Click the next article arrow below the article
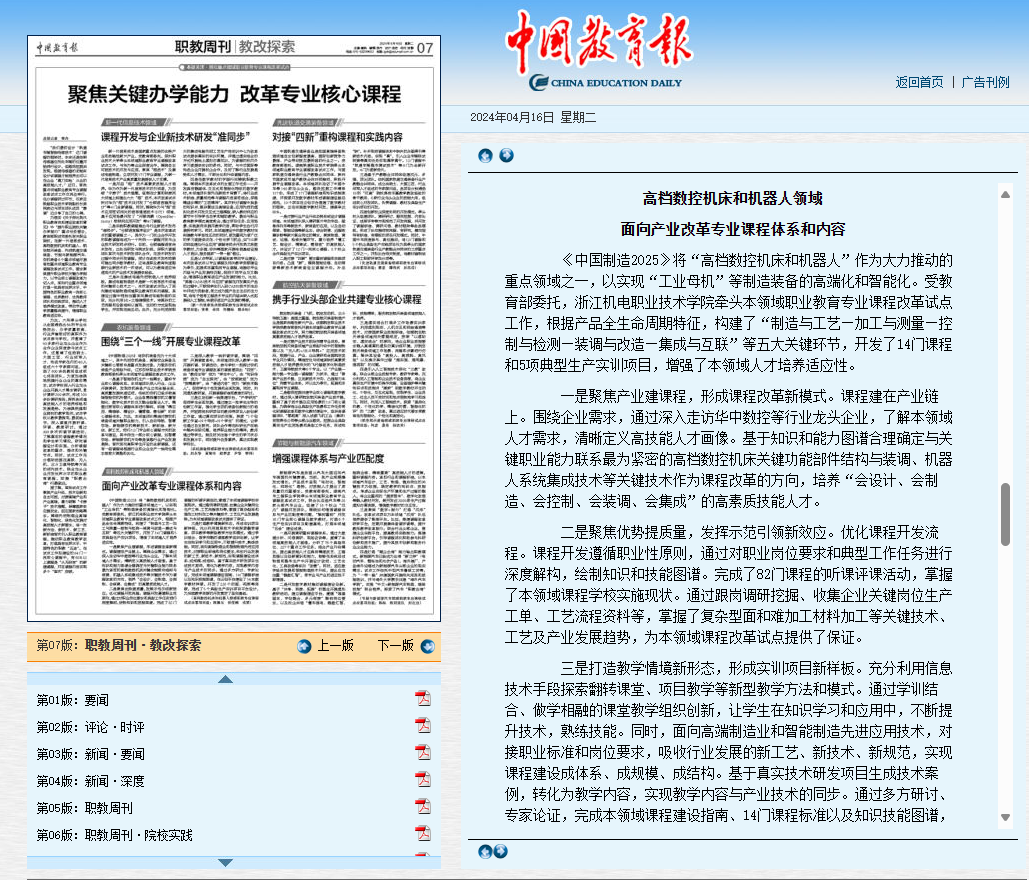The height and width of the screenshot is (880, 1029). (501, 851)
